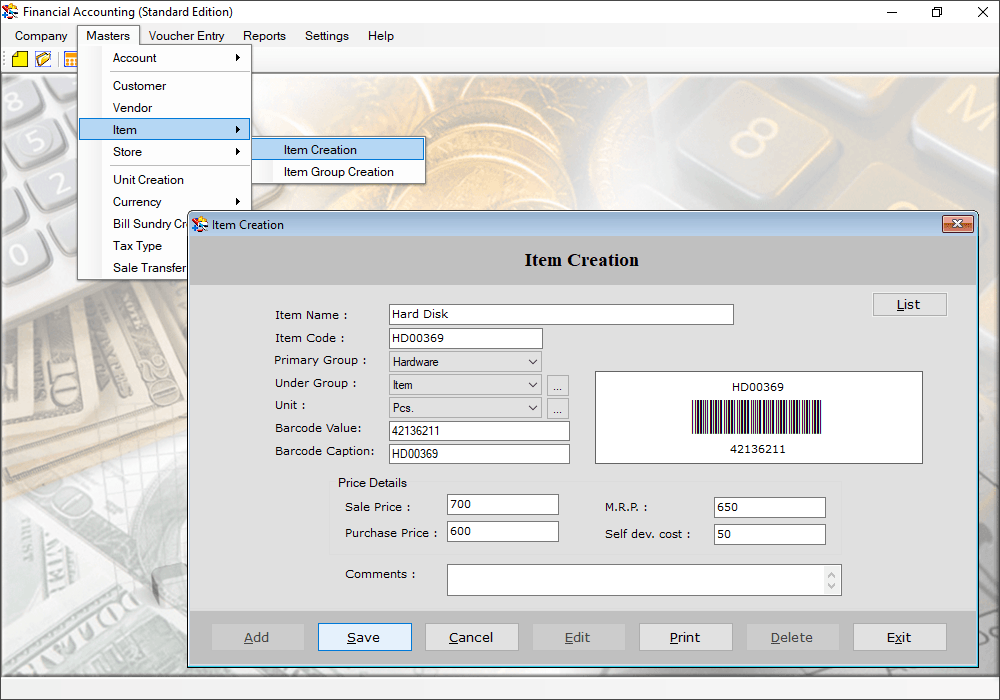Open the Help menu
Viewport: 1000px width, 700px height.
(381, 36)
